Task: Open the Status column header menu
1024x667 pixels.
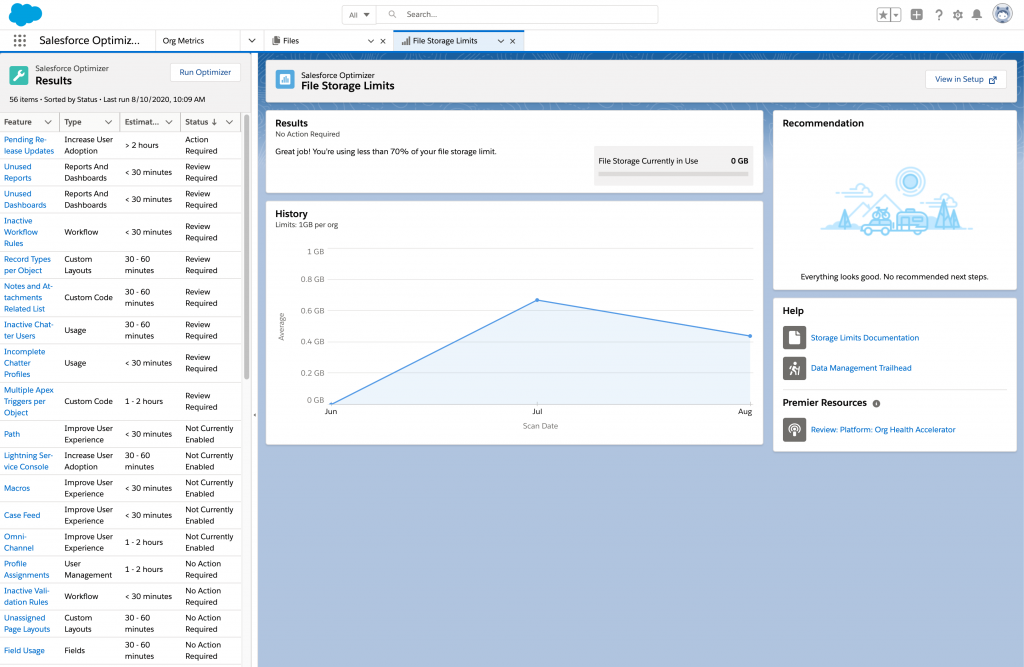Action: [229, 122]
